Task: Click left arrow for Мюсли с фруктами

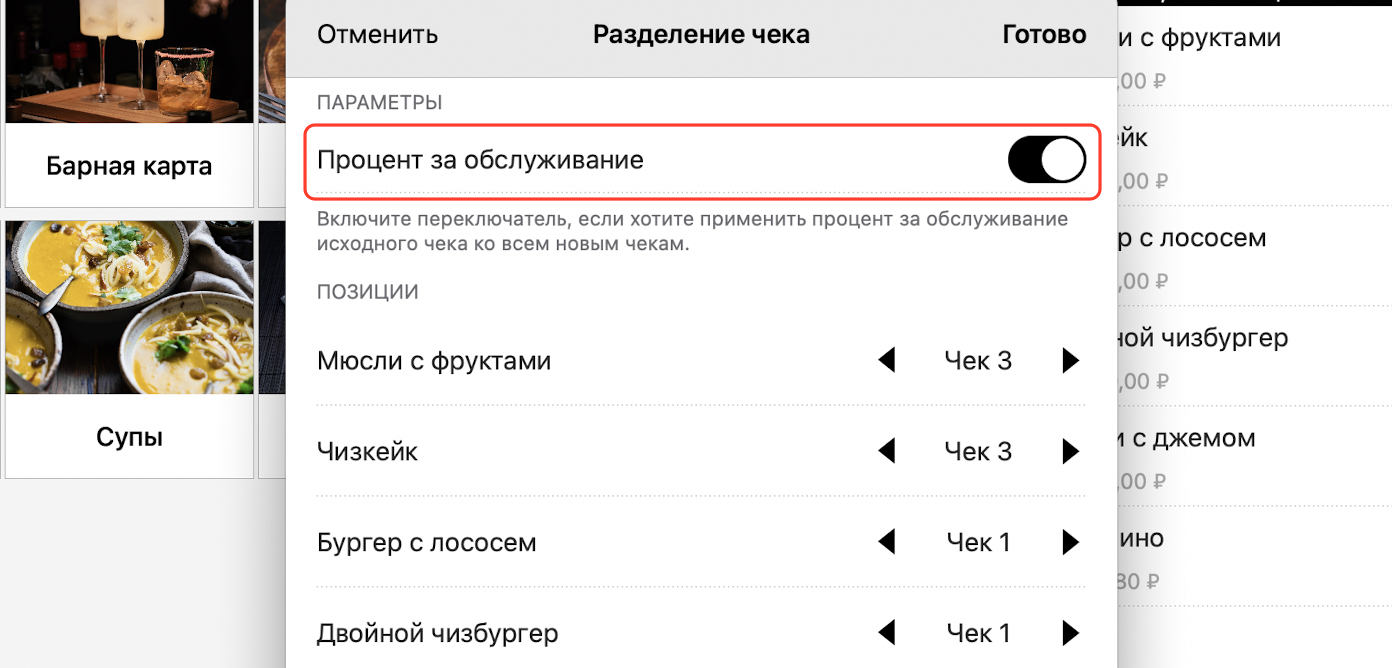Action: [x=886, y=361]
